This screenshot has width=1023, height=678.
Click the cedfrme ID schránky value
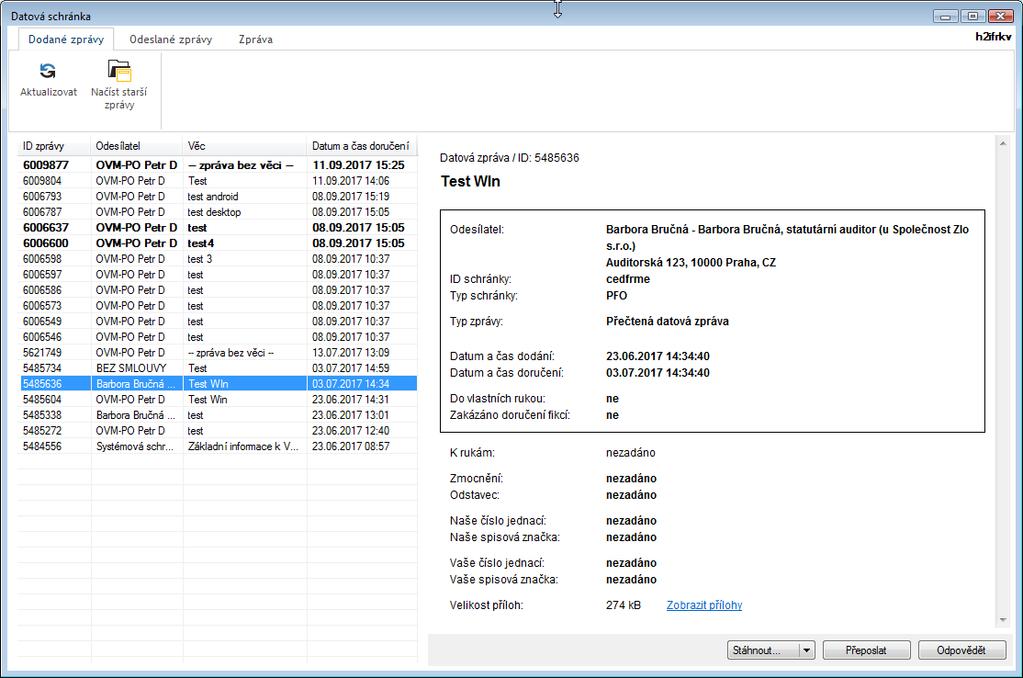[628, 279]
